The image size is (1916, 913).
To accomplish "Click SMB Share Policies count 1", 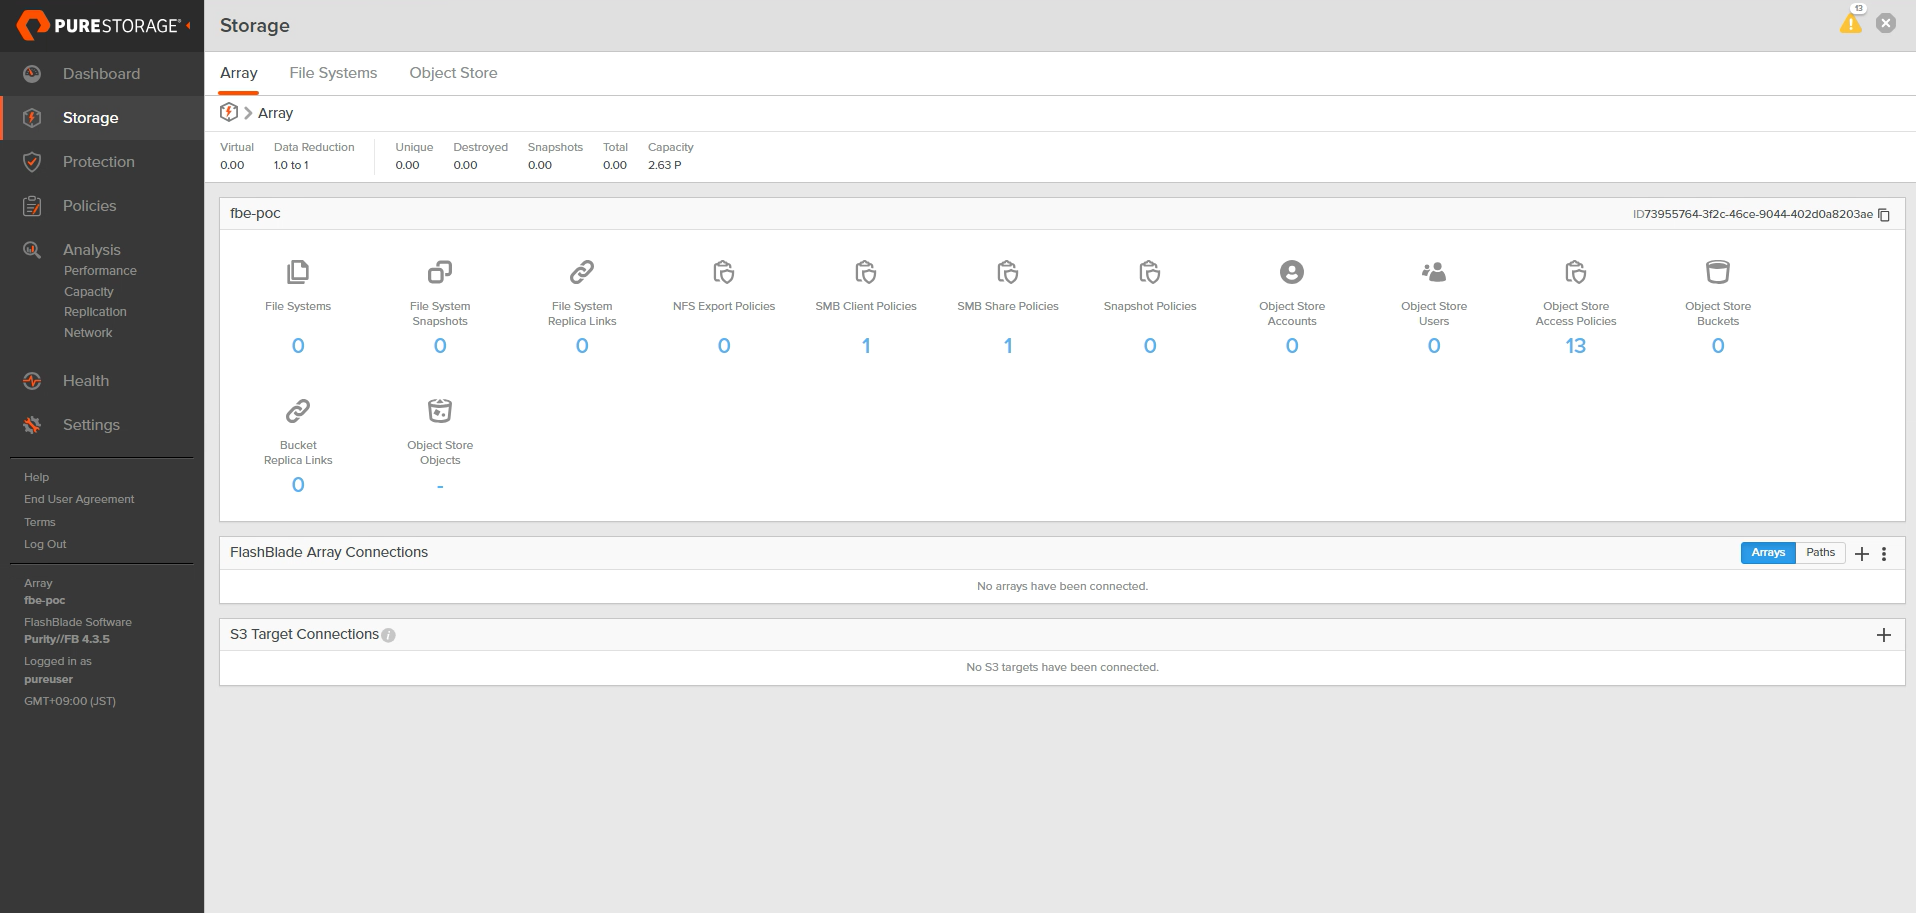I will point(1008,346).
